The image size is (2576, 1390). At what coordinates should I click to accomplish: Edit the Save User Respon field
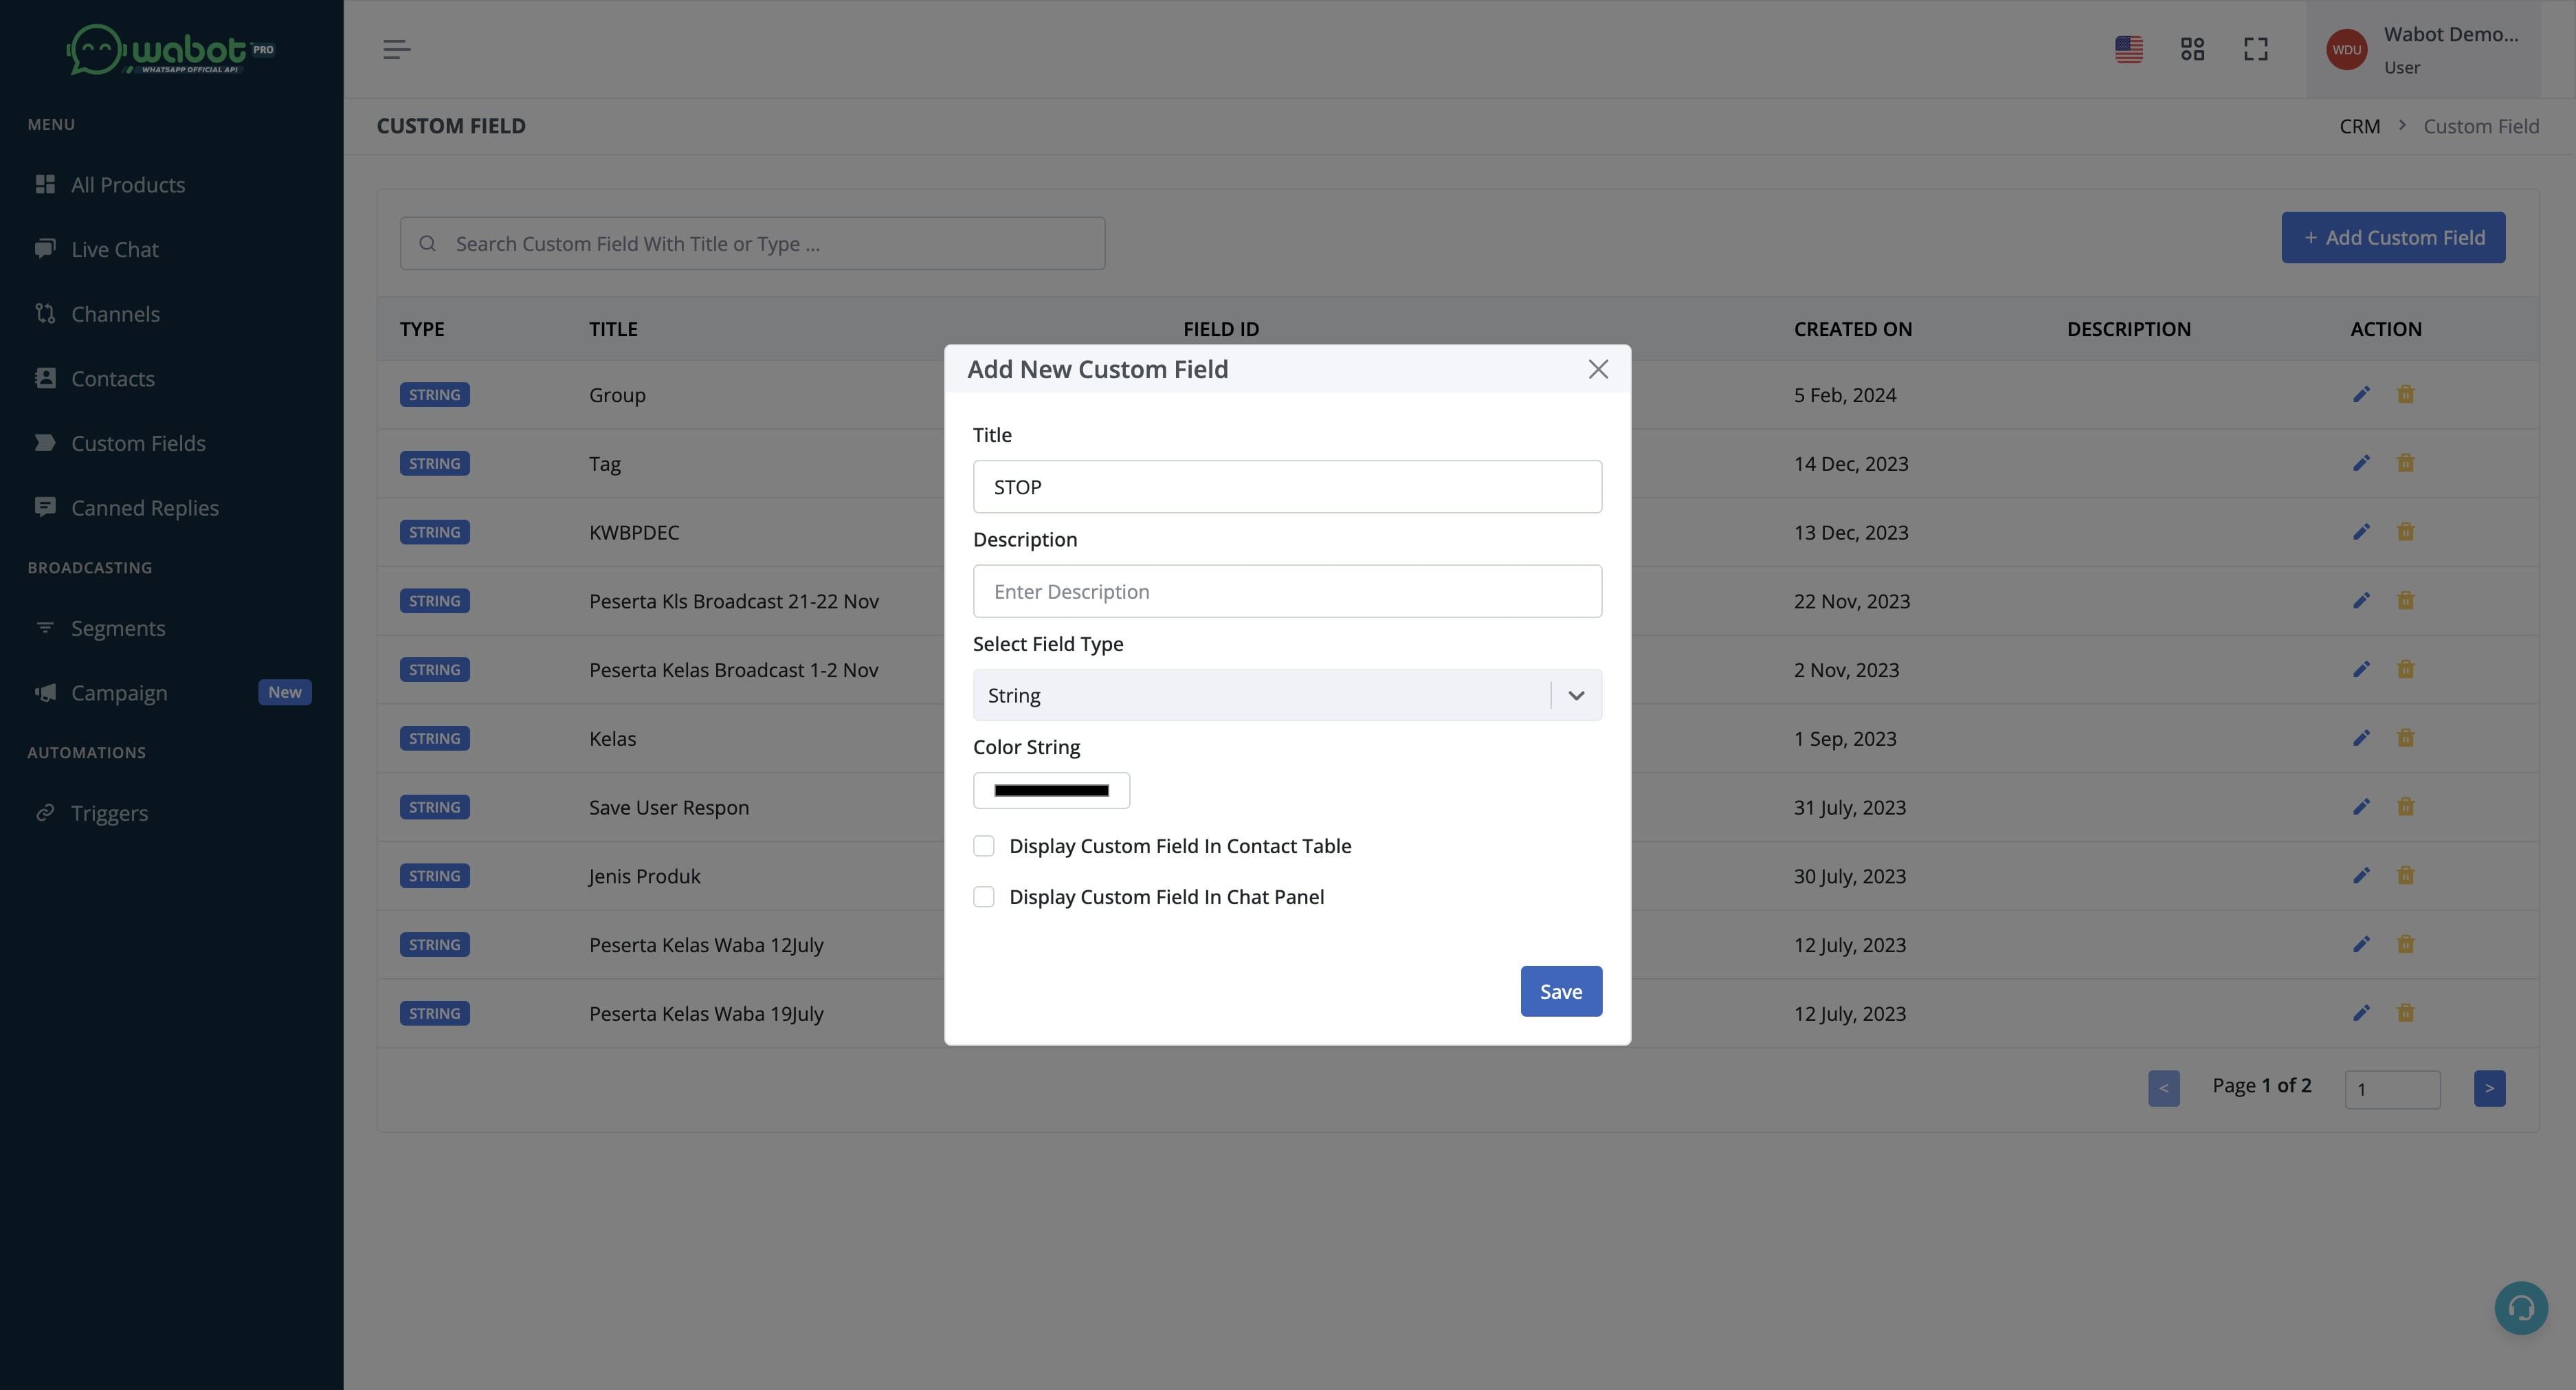coord(2361,807)
